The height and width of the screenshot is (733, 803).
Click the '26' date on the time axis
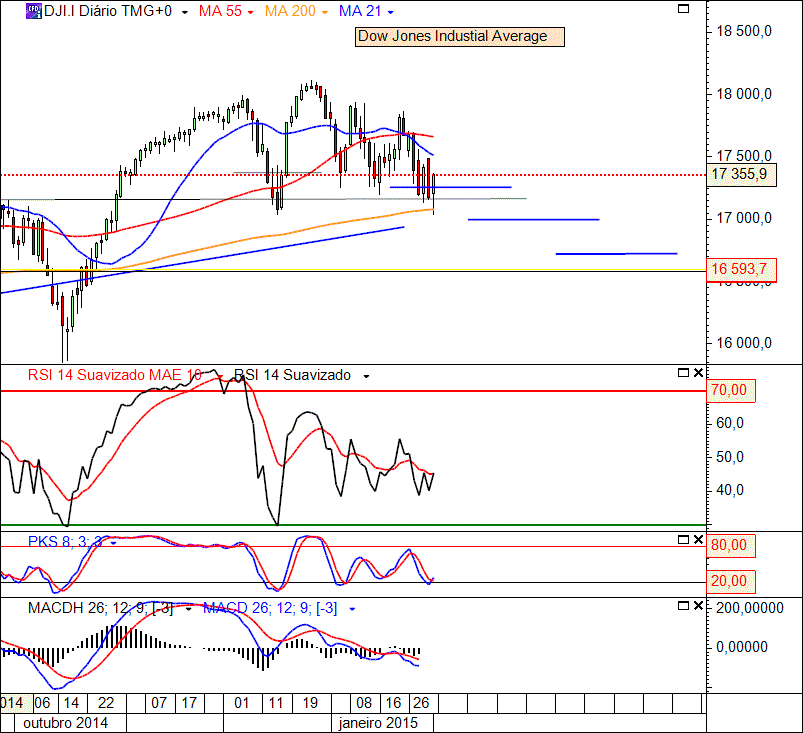(x=421, y=703)
